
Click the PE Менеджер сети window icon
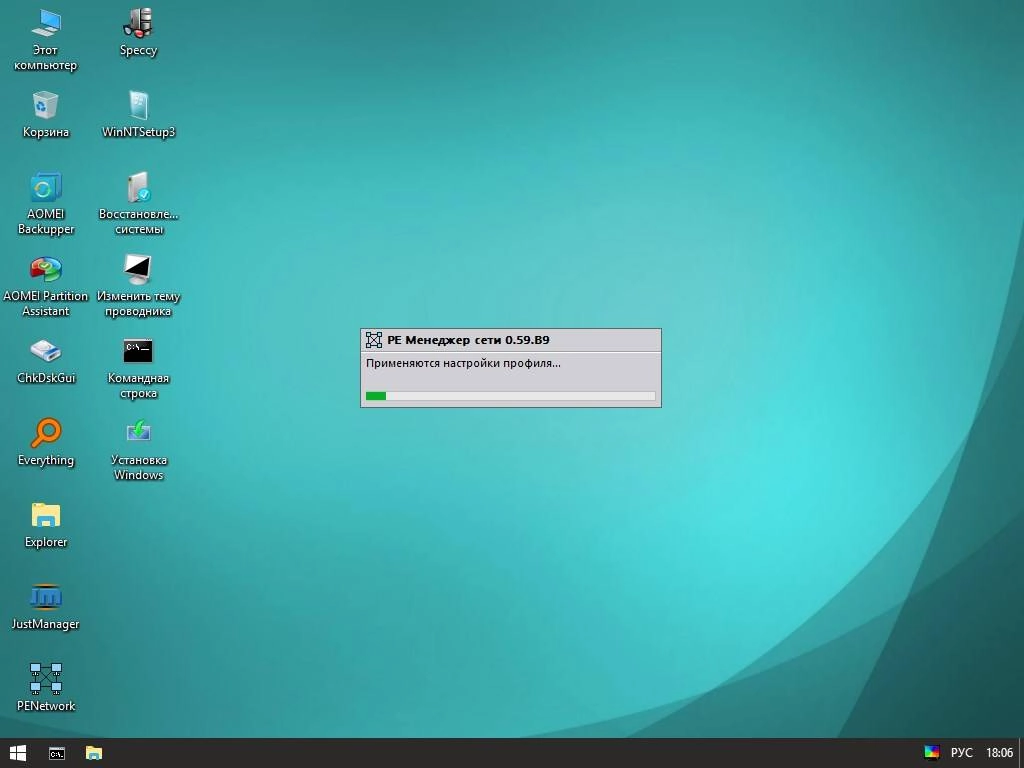click(x=374, y=340)
